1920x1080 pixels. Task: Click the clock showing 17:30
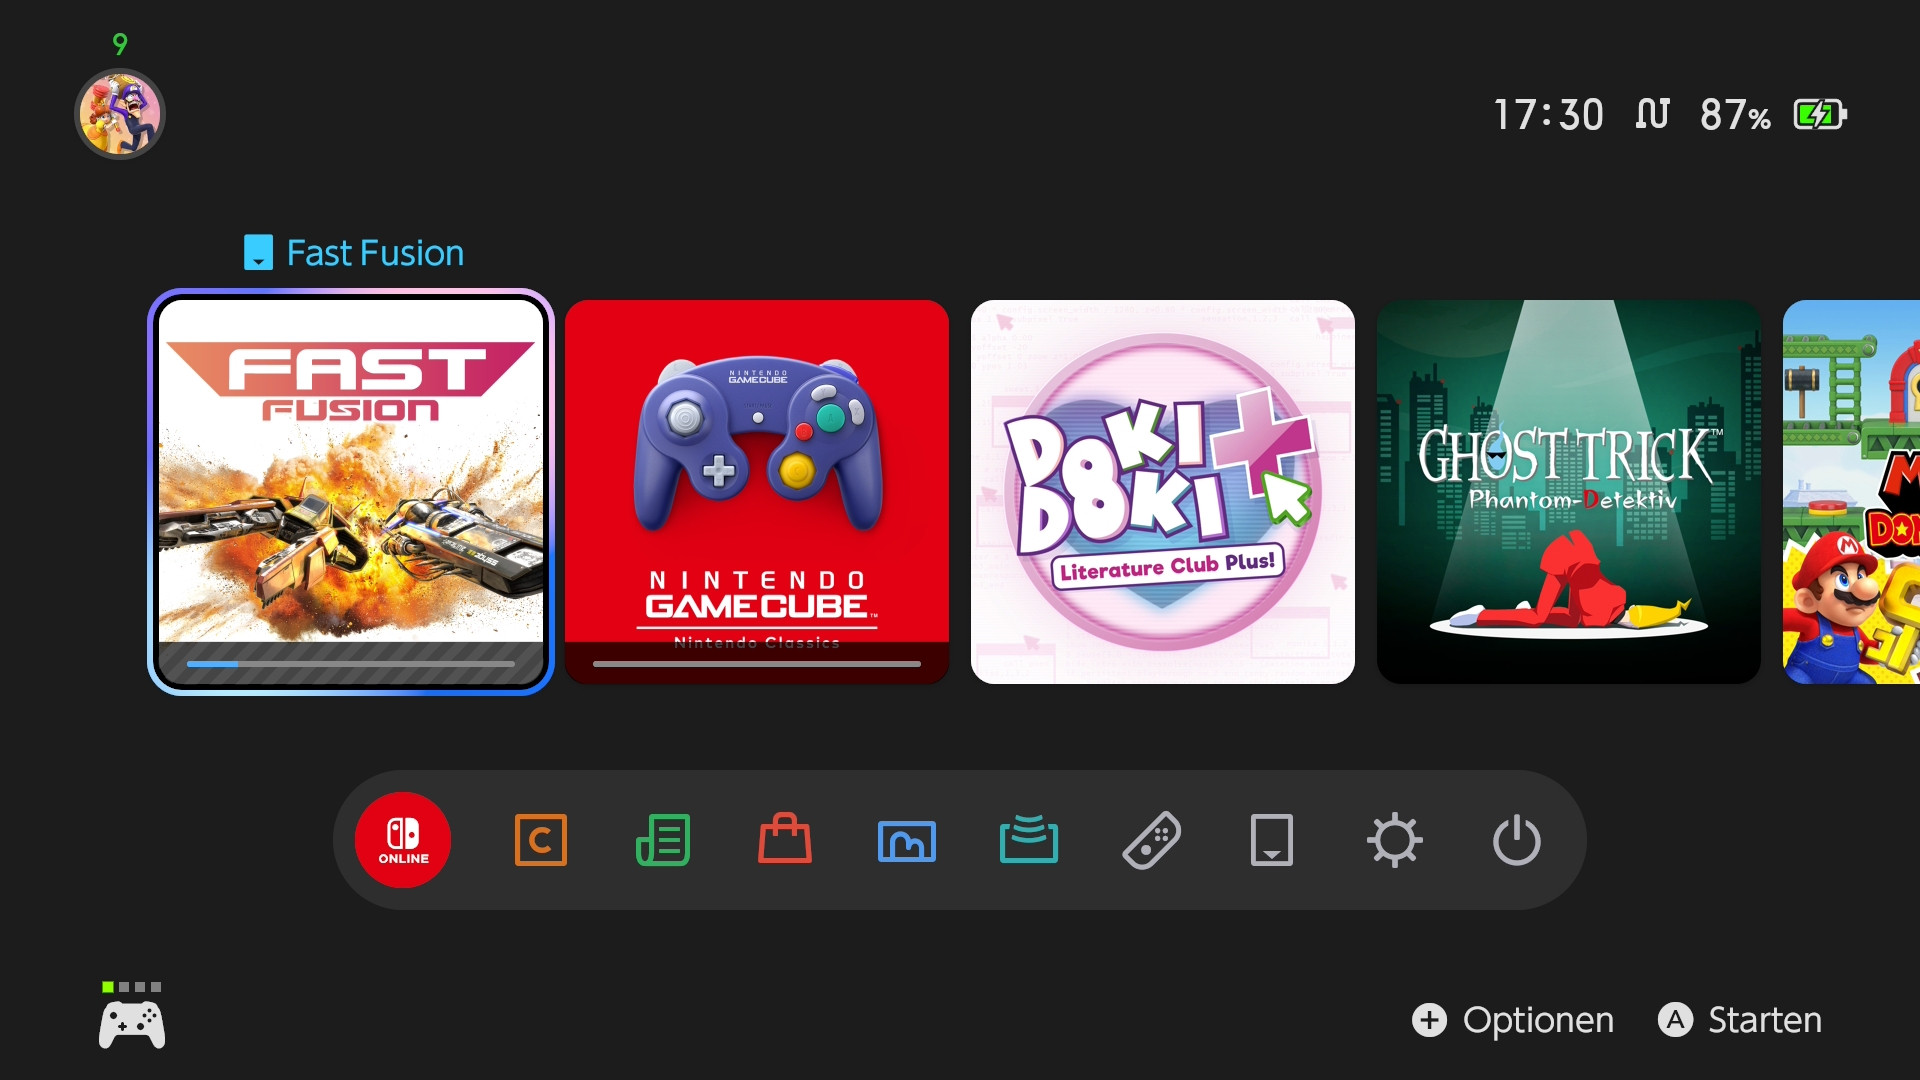pyautogui.click(x=1549, y=115)
